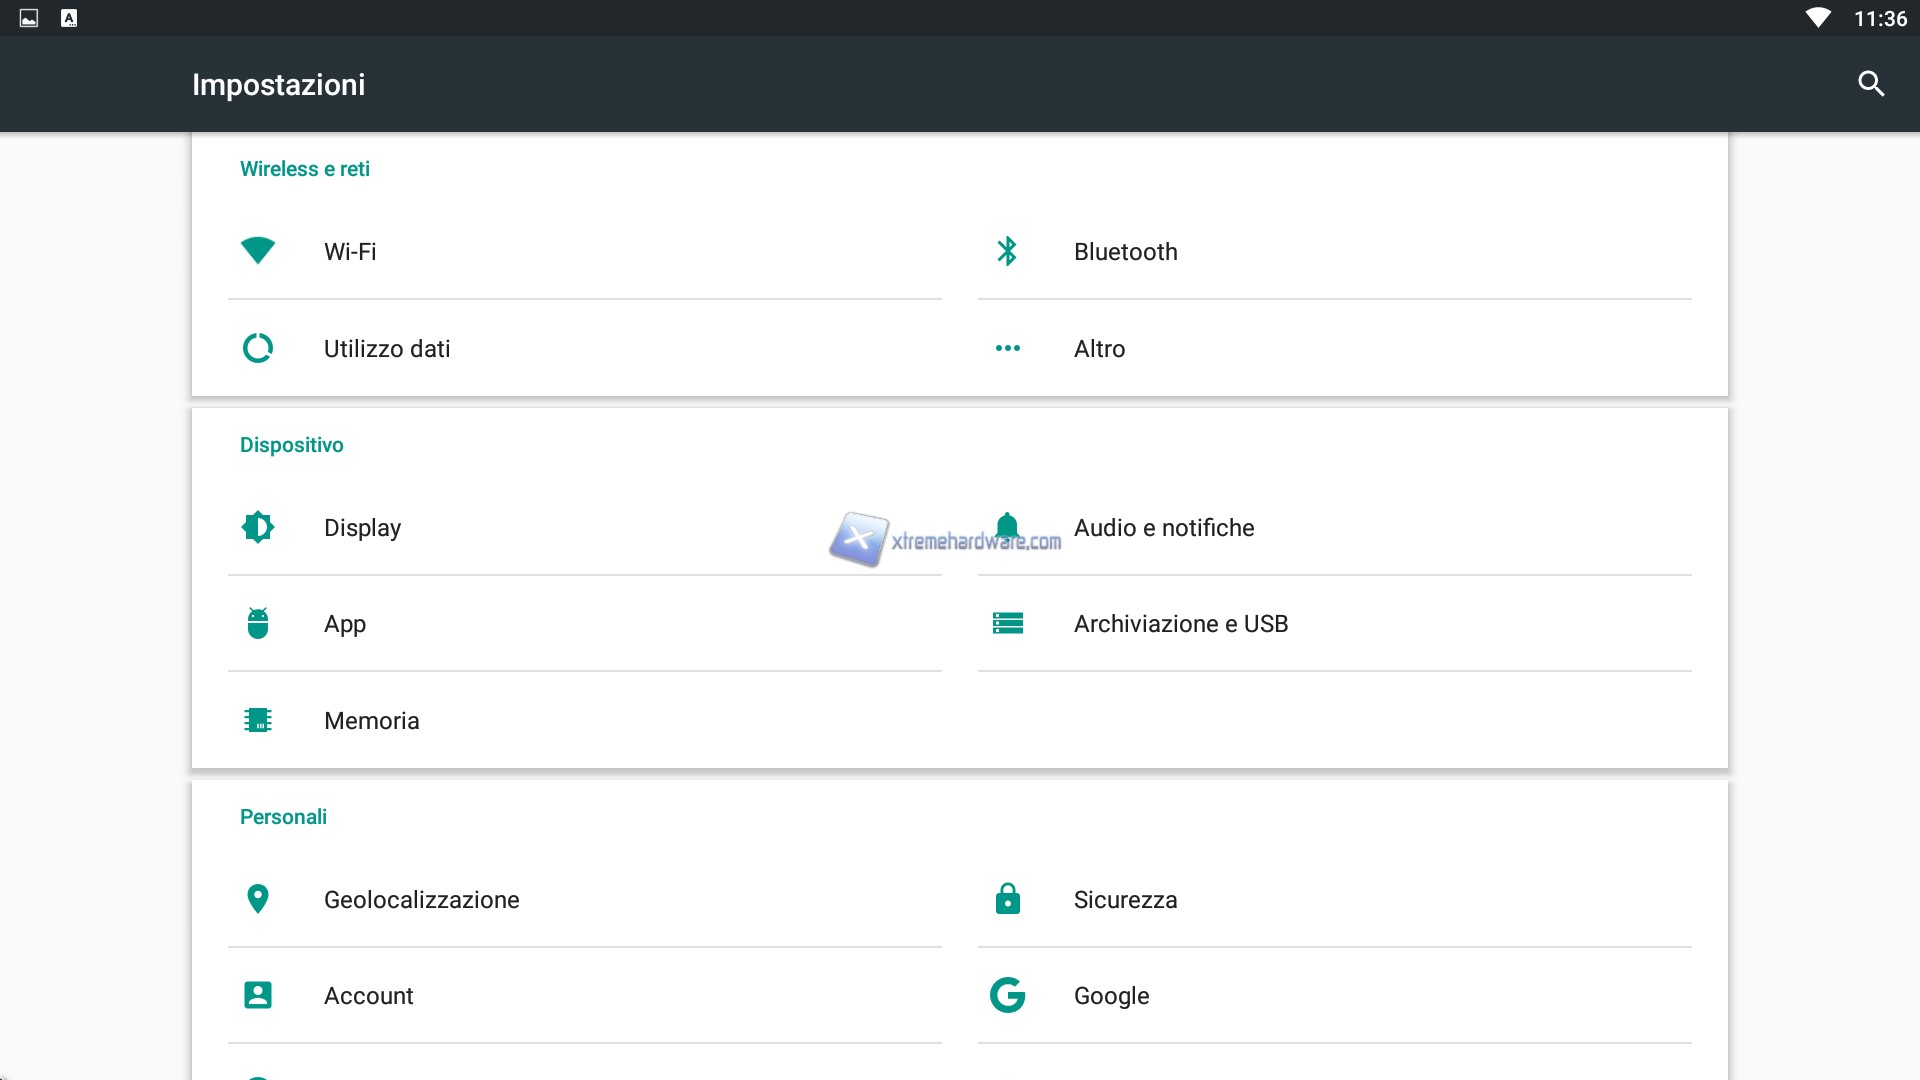The image size is (1920, 1080).
Task: Select the Geolocalizzazione menu item
Action: (421, 900)
